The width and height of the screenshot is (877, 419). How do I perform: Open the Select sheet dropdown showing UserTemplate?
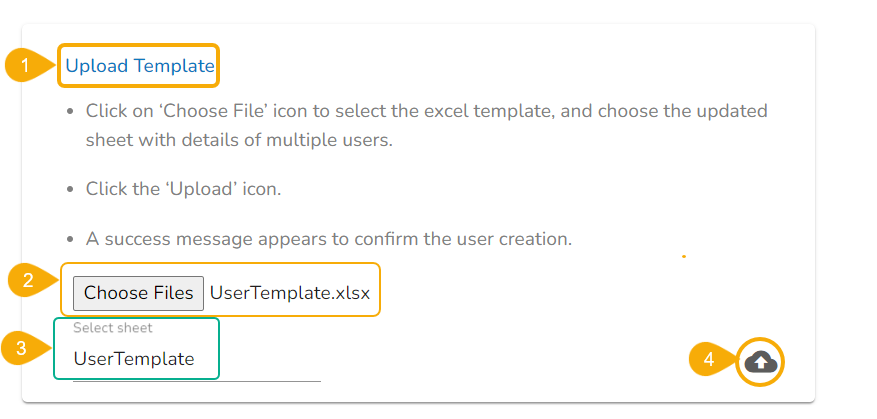(134, 358)
